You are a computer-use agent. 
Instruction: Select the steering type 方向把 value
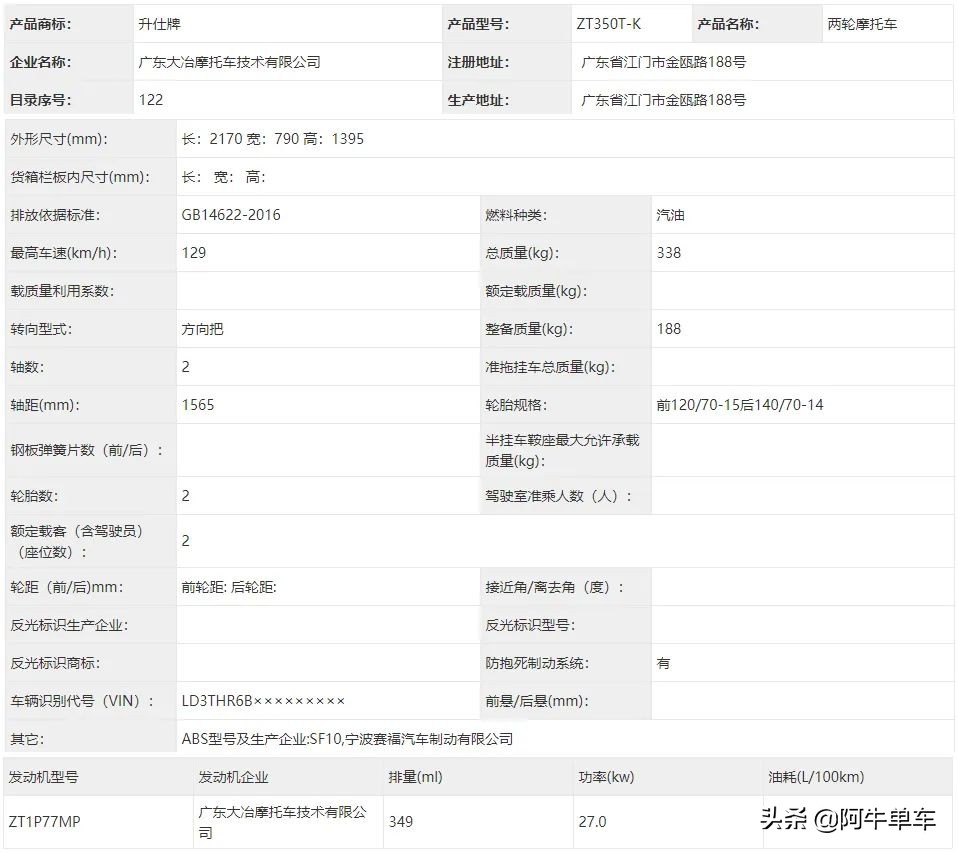pos(201,328)
